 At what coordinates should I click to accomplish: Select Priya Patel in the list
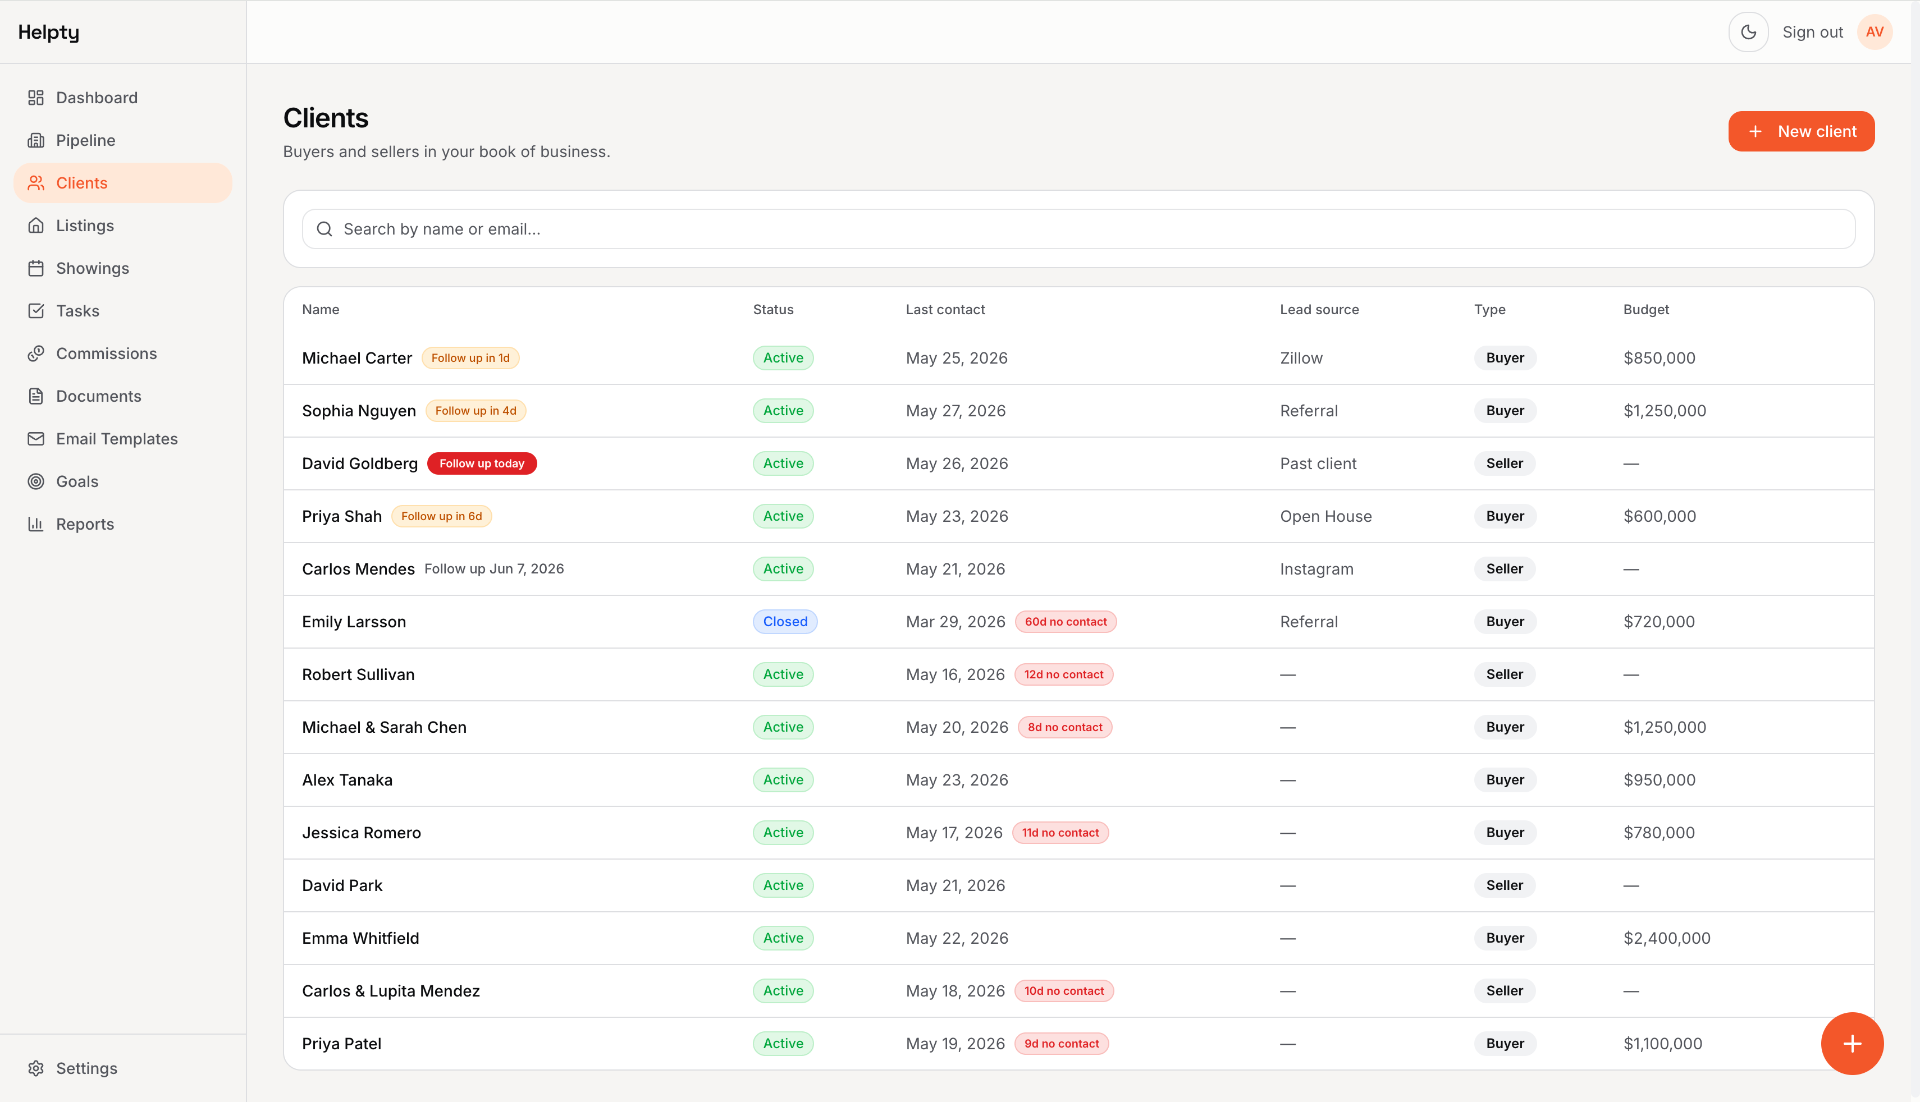point(342,1044)
